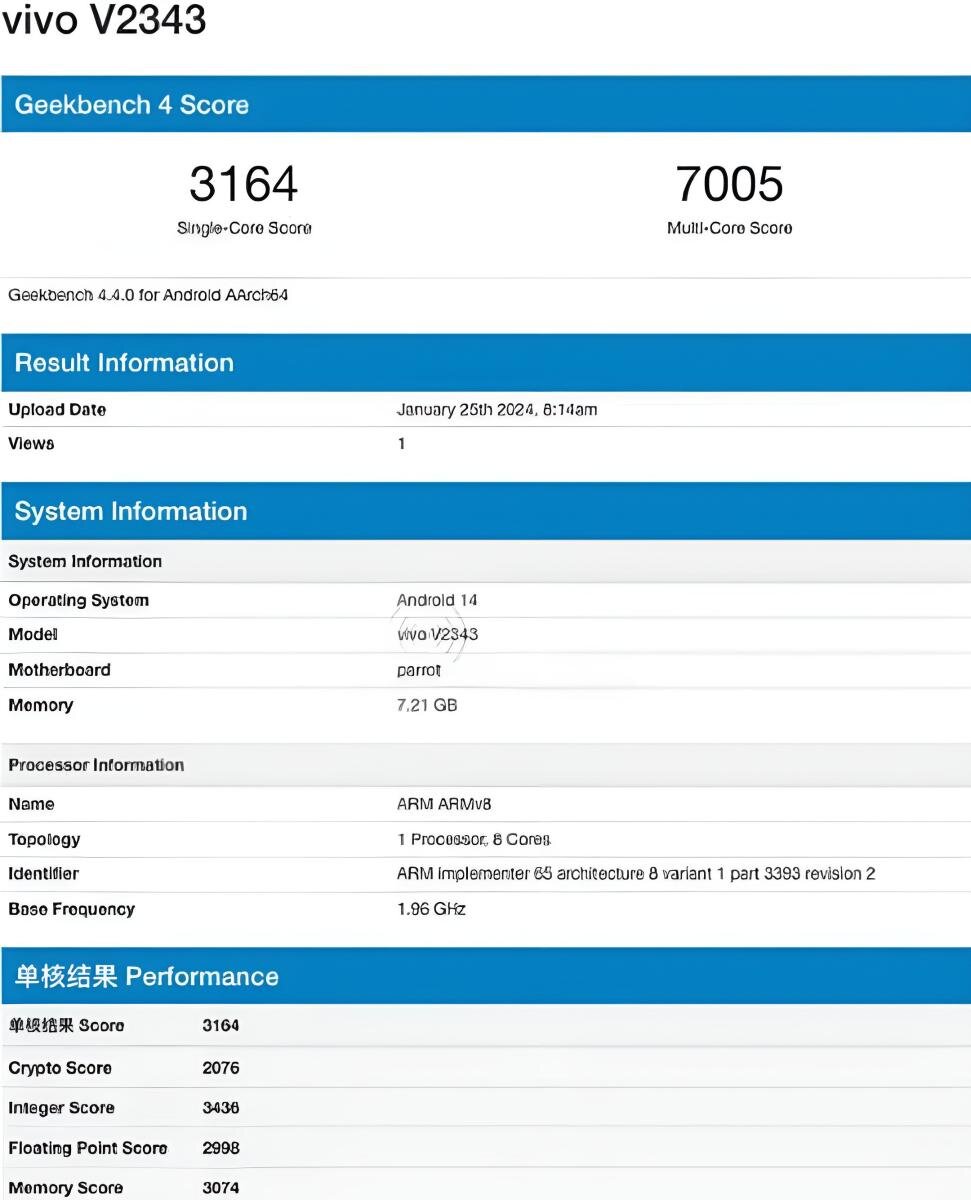Click the Floating Point Score label
The width and height of the screenshot is (971, 1200).
[88, 1149]
